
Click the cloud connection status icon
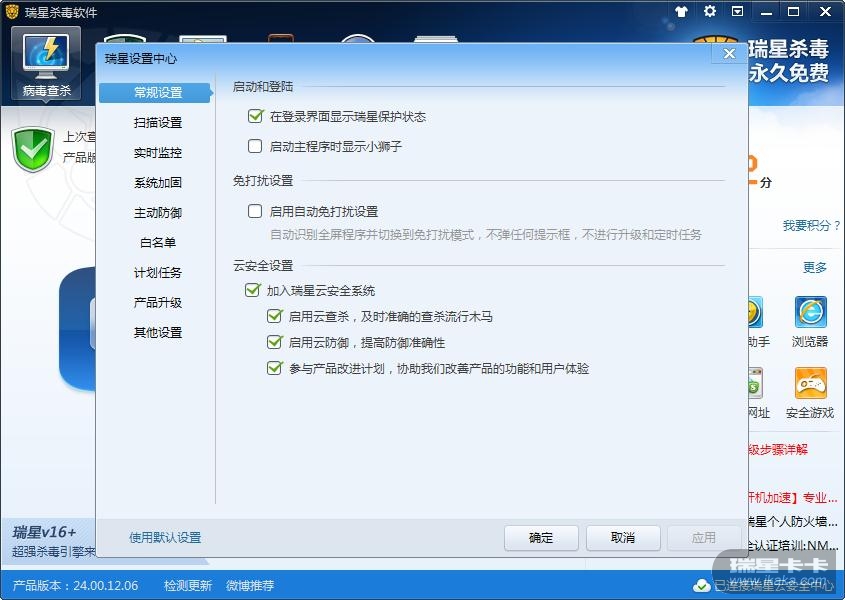[x=701, y=585]
